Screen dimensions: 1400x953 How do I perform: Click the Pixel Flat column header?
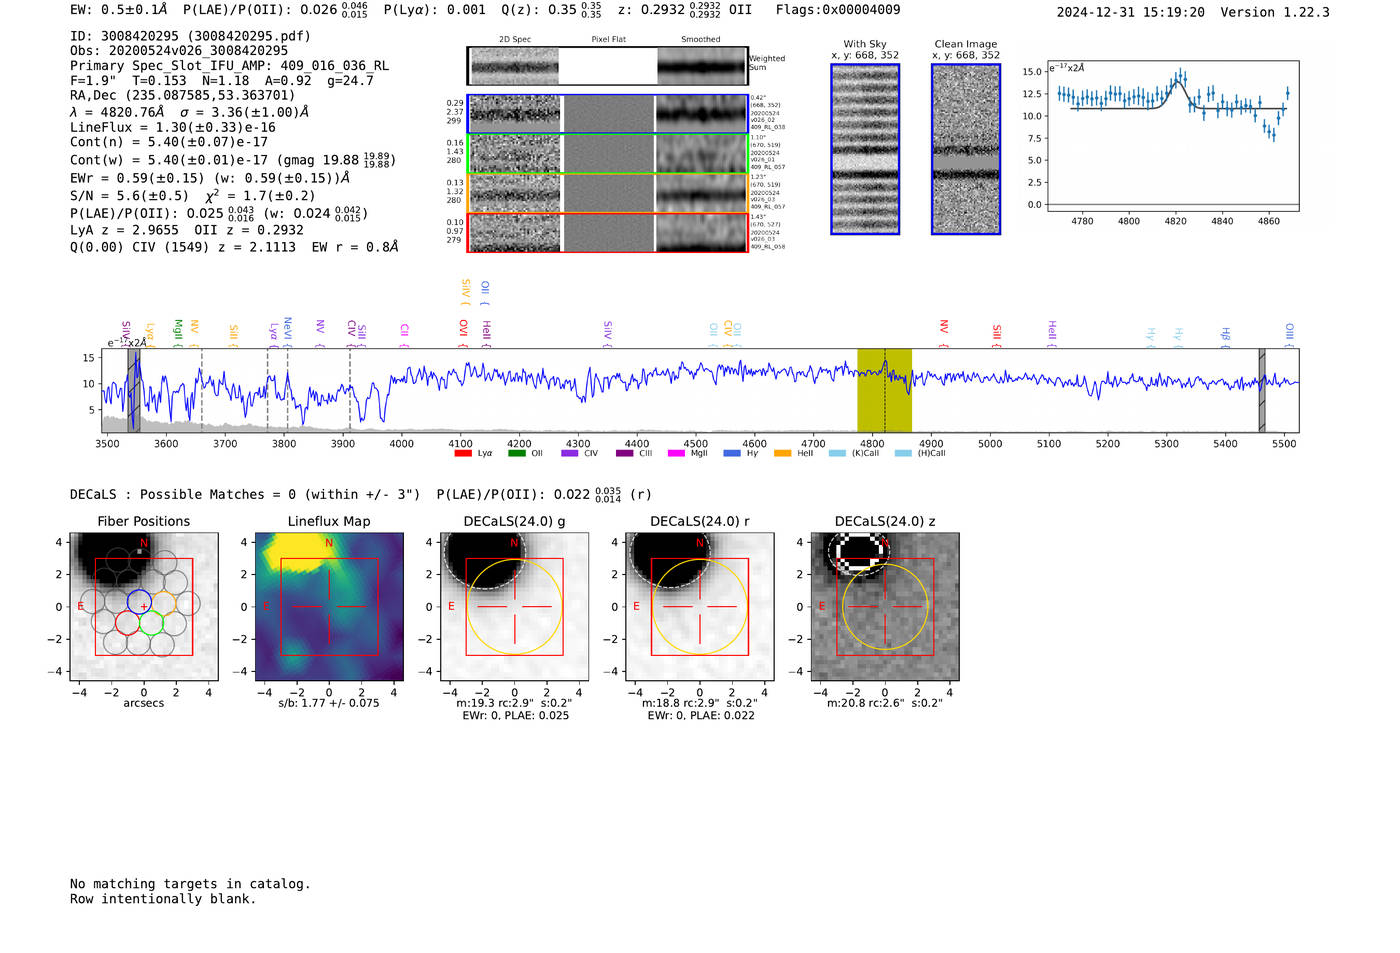608,40
